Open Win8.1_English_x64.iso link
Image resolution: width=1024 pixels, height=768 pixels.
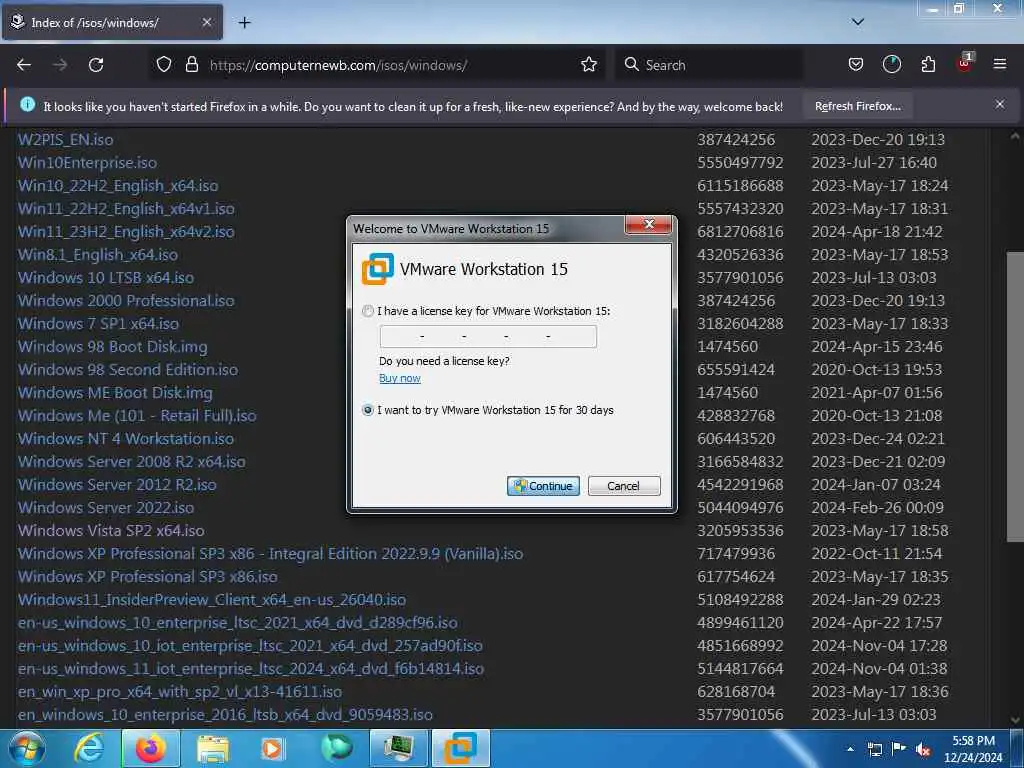point(98,255)
